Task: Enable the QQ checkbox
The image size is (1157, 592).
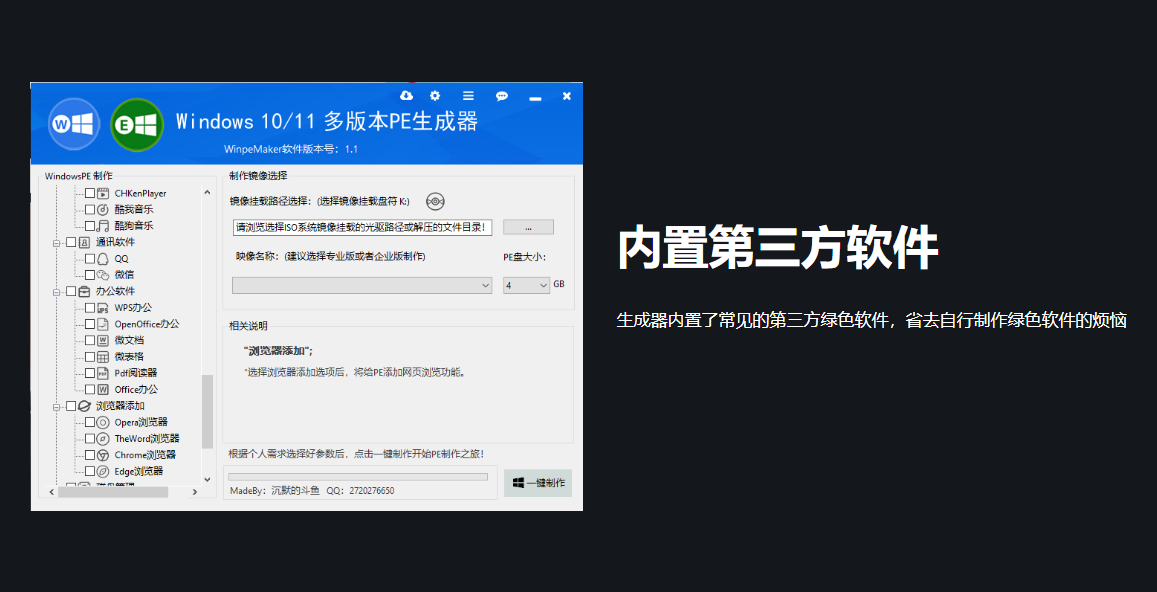Action: point(90,259)
